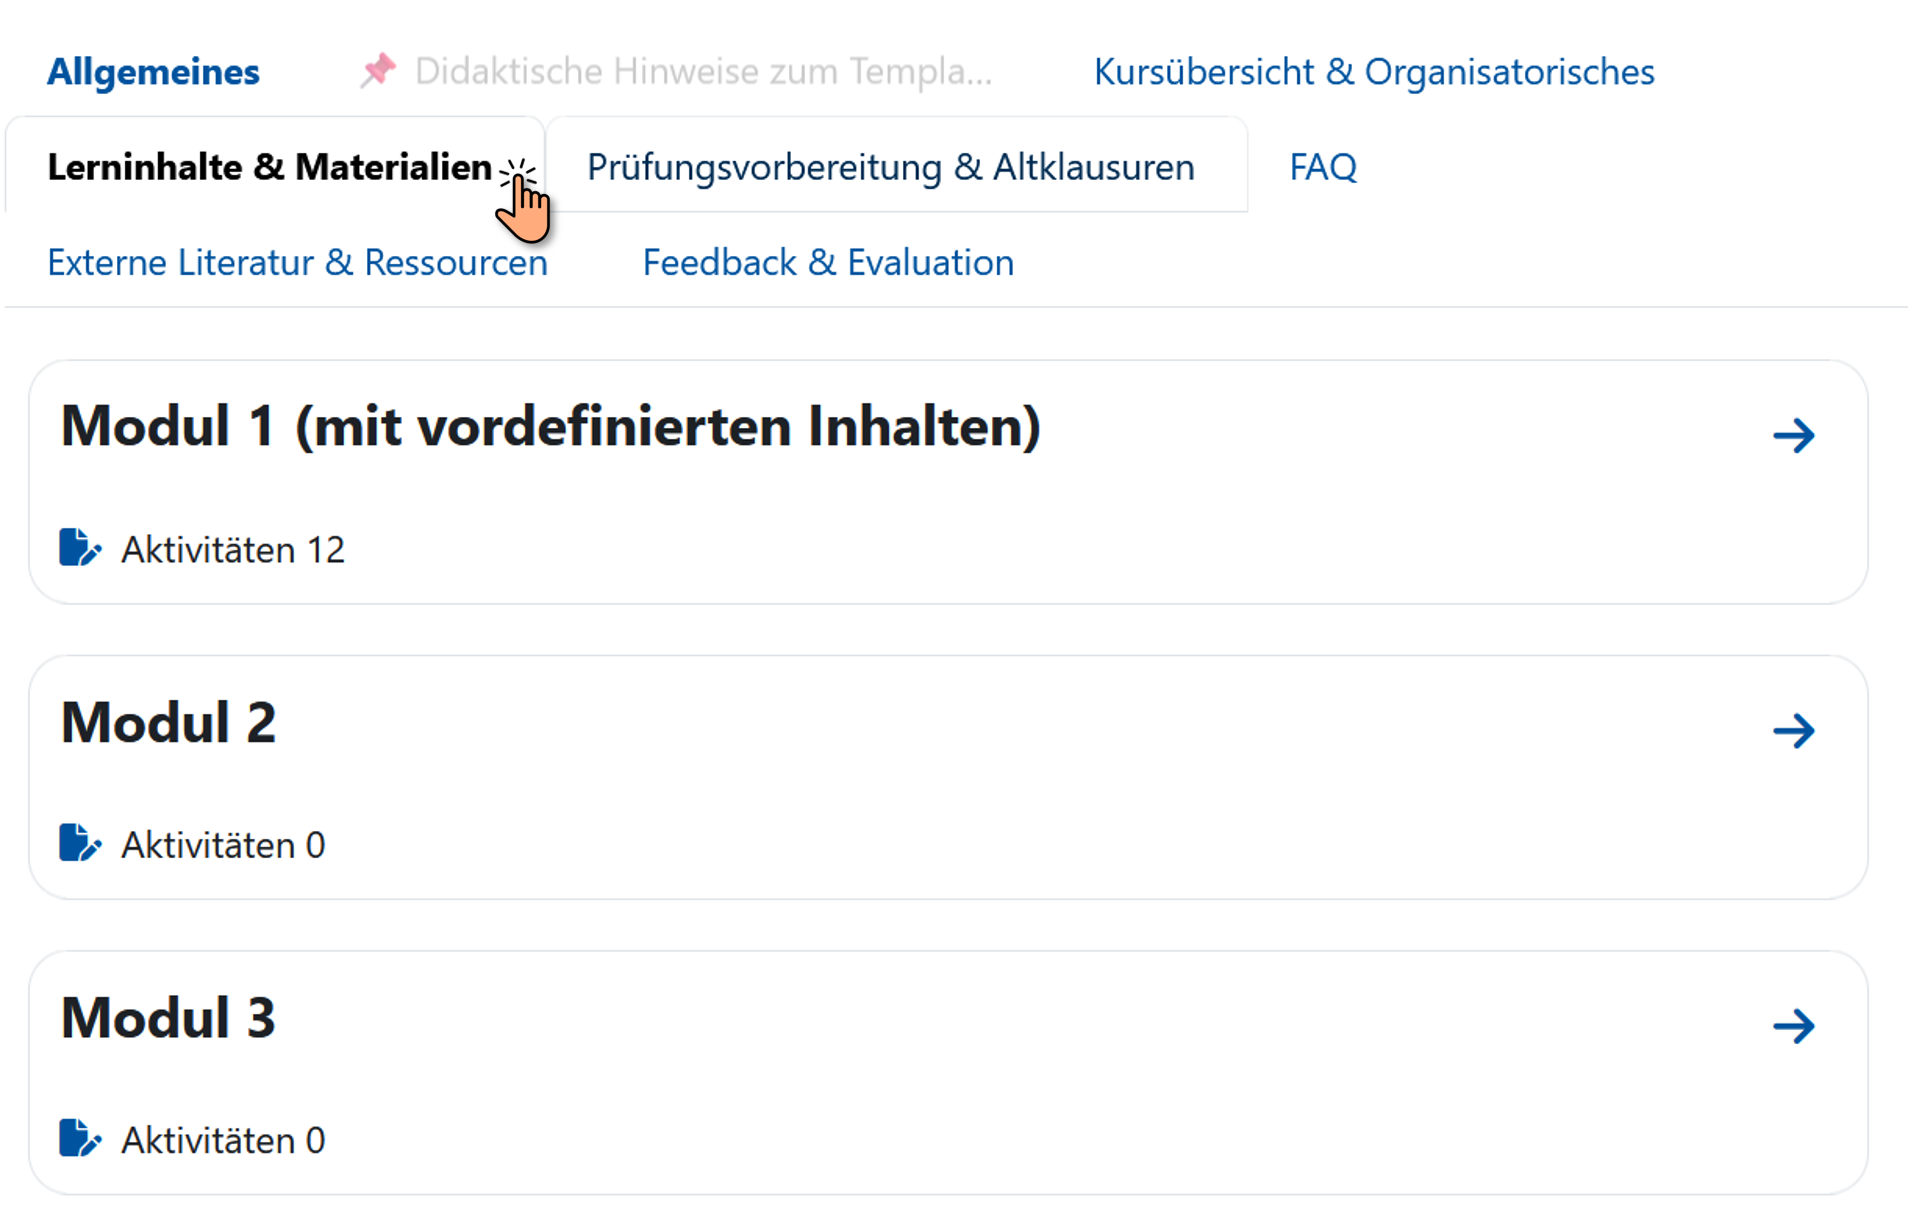The image size is (1908, 1211).
Task: Open the Didaktische Hinweise zum Template tab
Action: pyautogui.click(x=702, y=72)
